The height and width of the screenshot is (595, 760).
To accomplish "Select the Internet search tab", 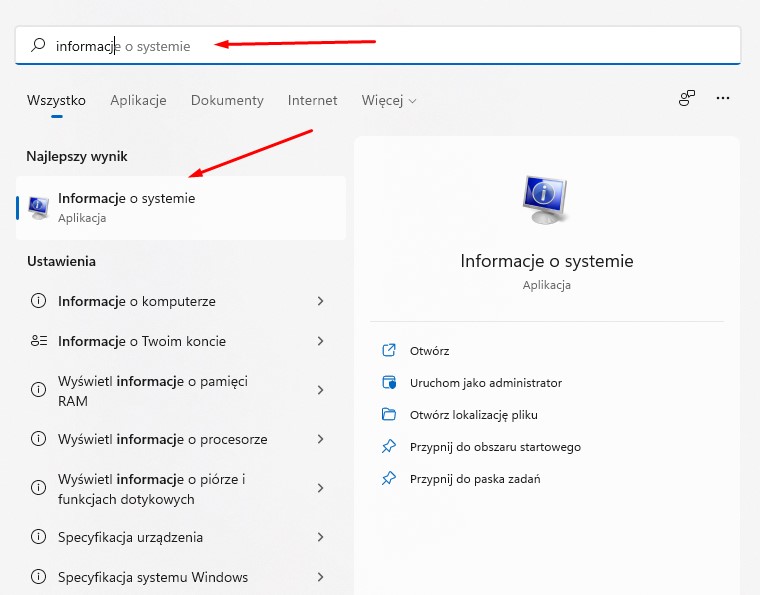I will click(312, 101).
